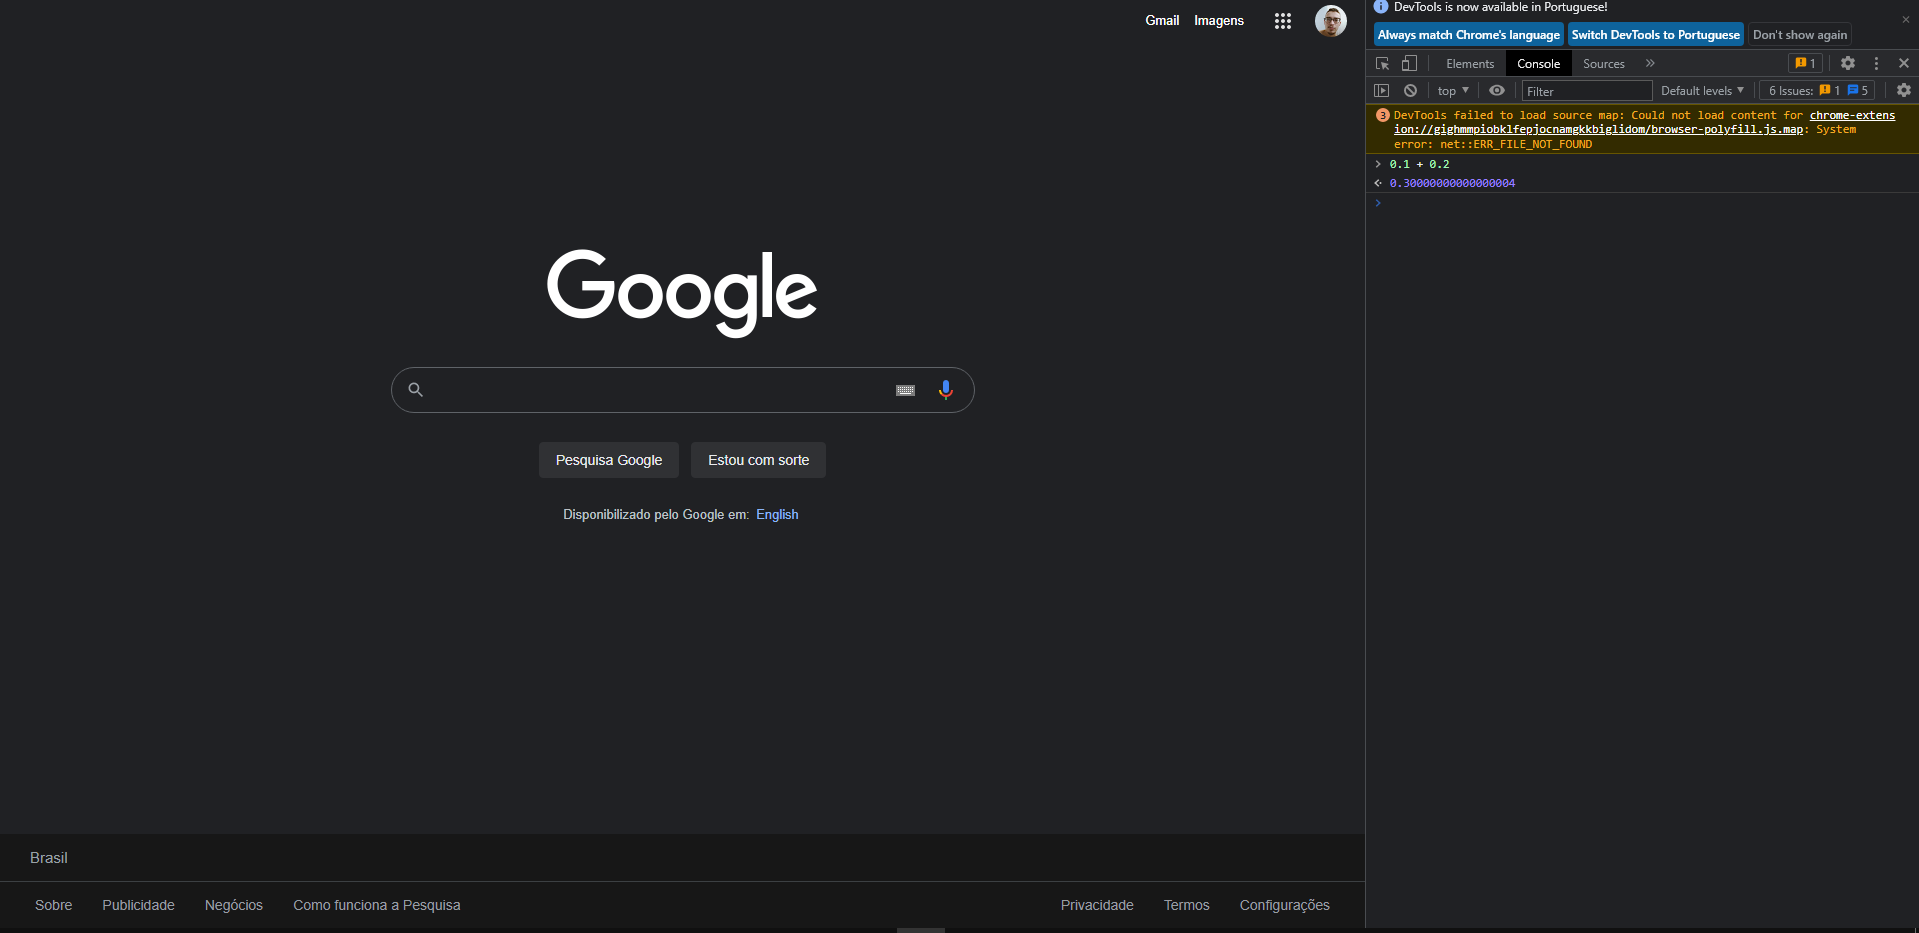Open the Sobre footer link

click(54, 905)
